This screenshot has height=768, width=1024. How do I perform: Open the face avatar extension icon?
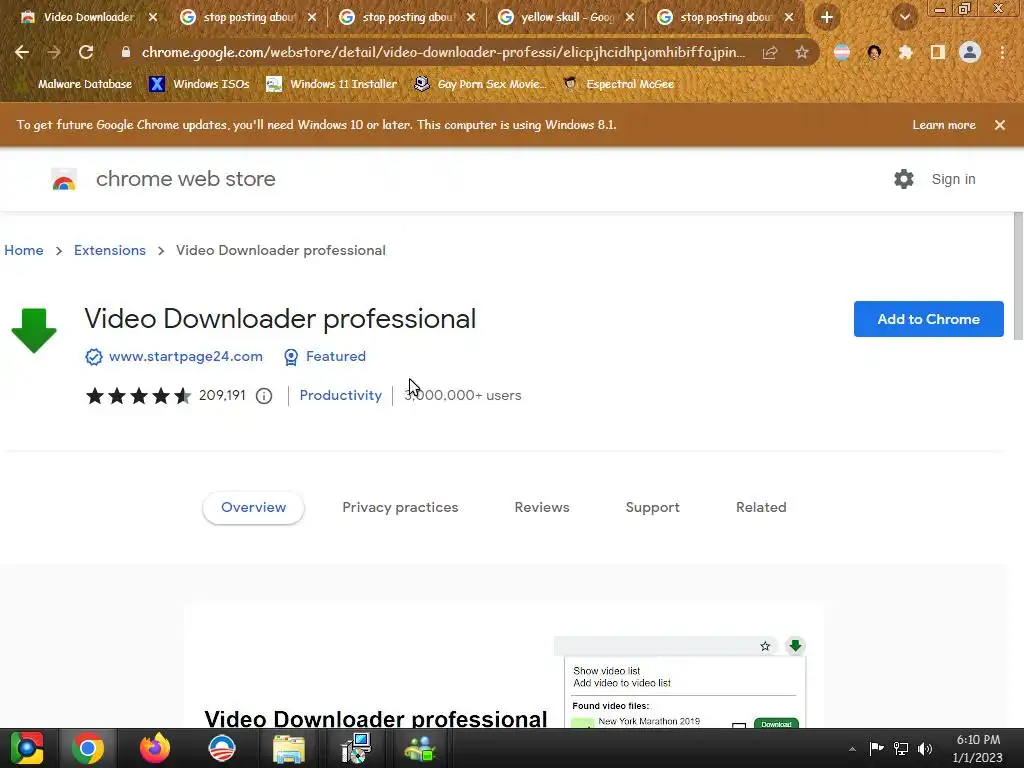874,52
